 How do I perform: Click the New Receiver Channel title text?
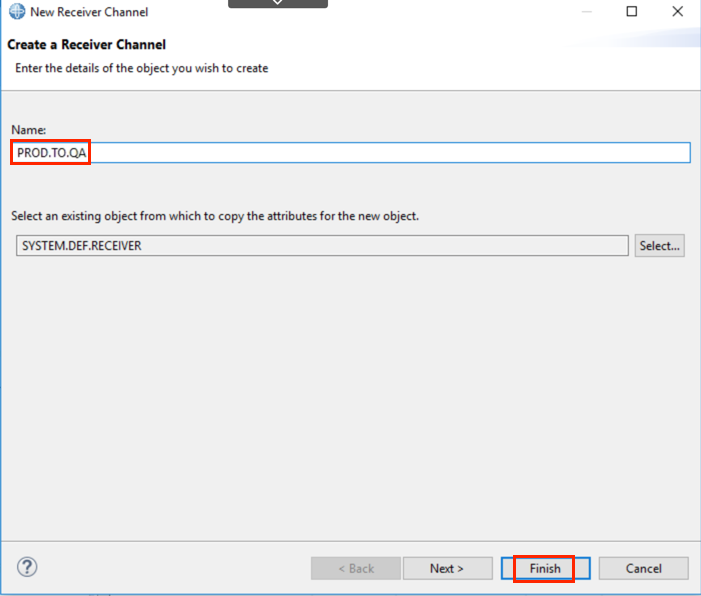point(89,12)
